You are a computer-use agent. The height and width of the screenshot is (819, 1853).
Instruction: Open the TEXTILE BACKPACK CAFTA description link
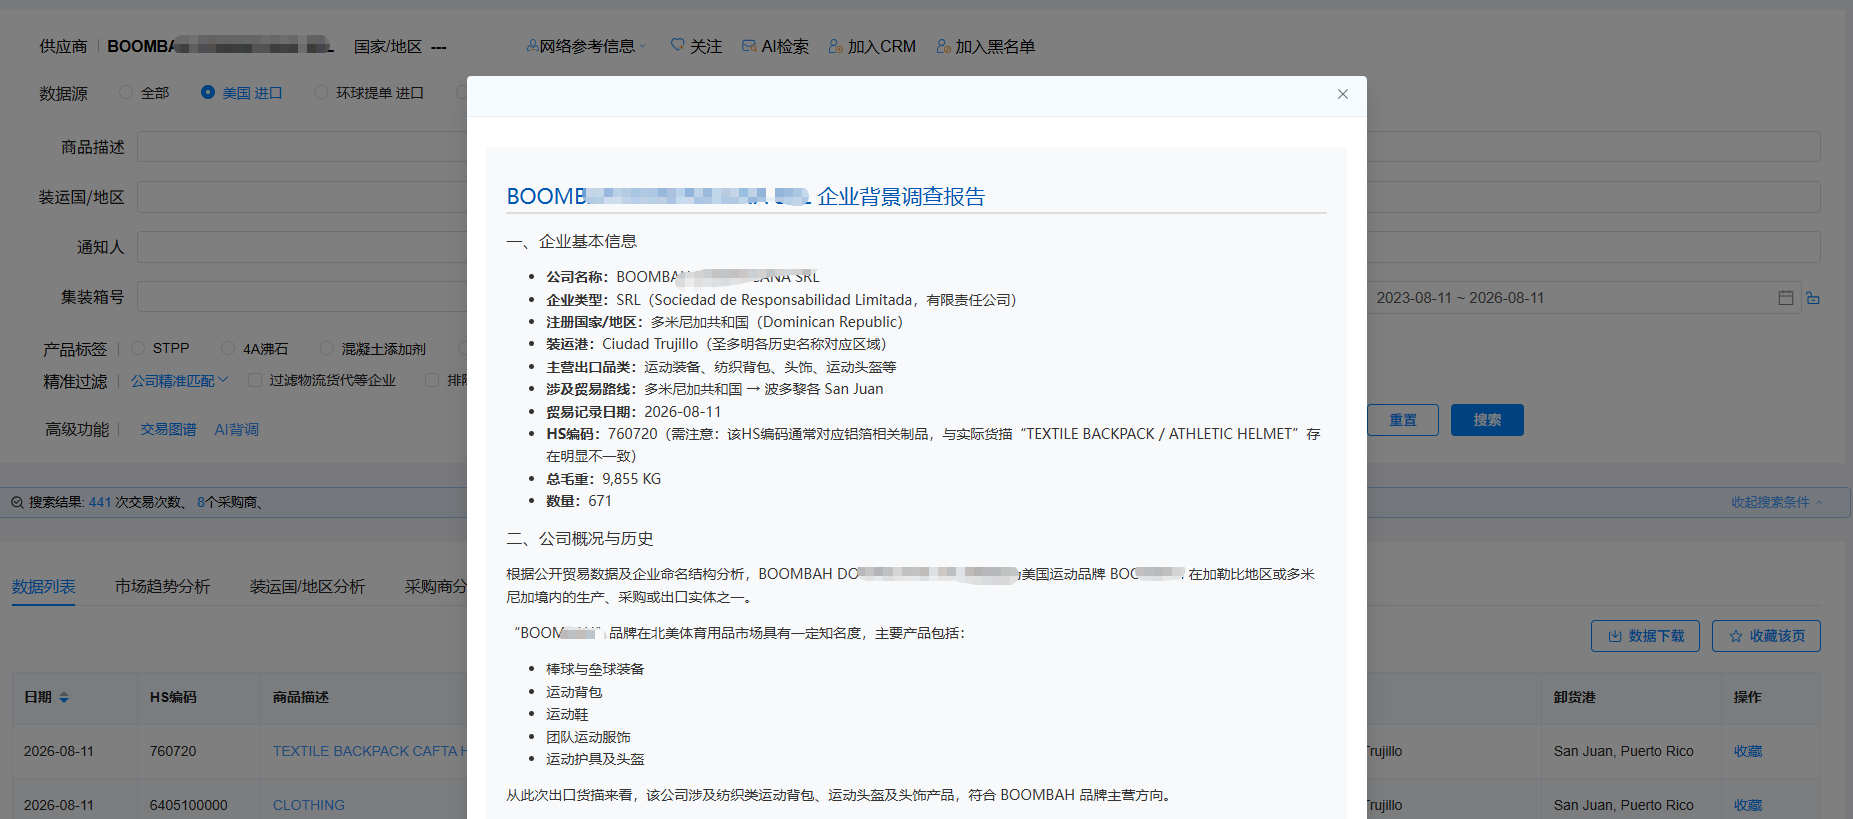tap(370, 751)
